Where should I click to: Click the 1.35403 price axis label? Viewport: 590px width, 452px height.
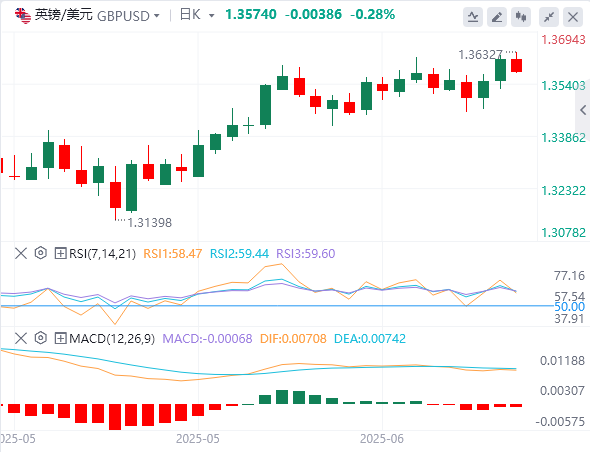click(563, 86)
